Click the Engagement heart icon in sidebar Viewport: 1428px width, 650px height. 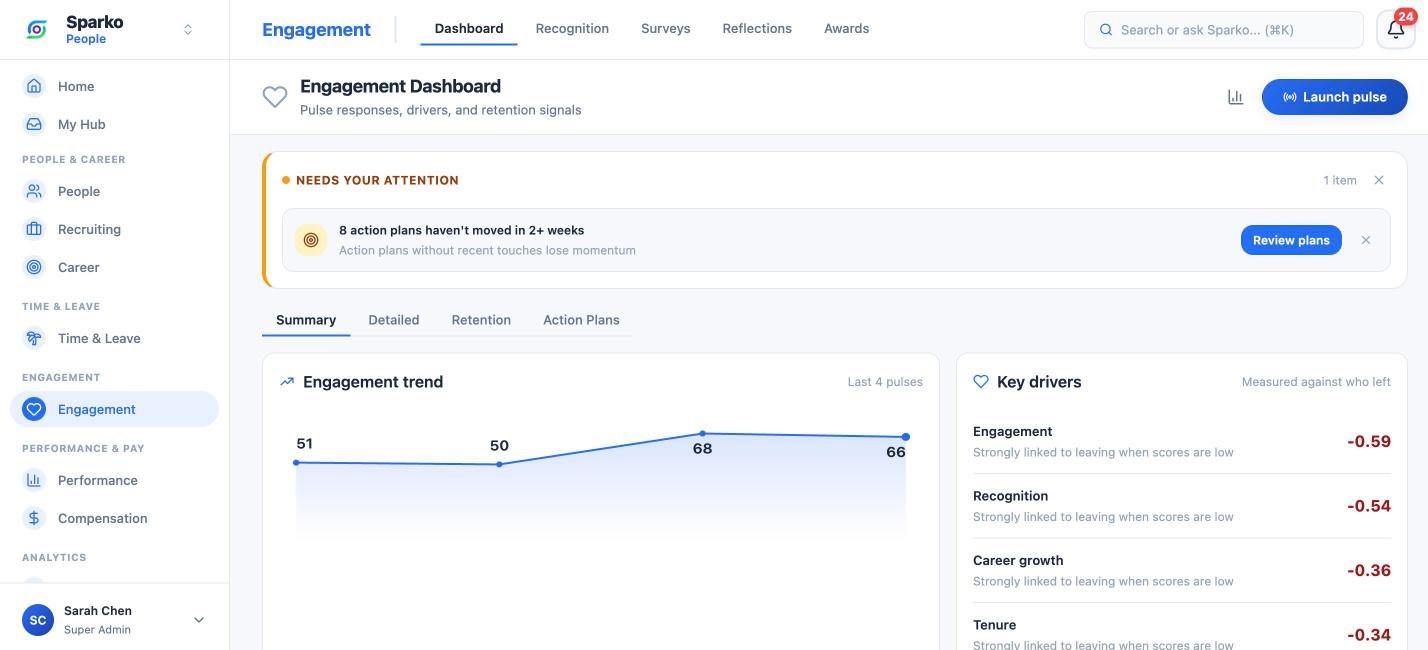pos(34,409)
